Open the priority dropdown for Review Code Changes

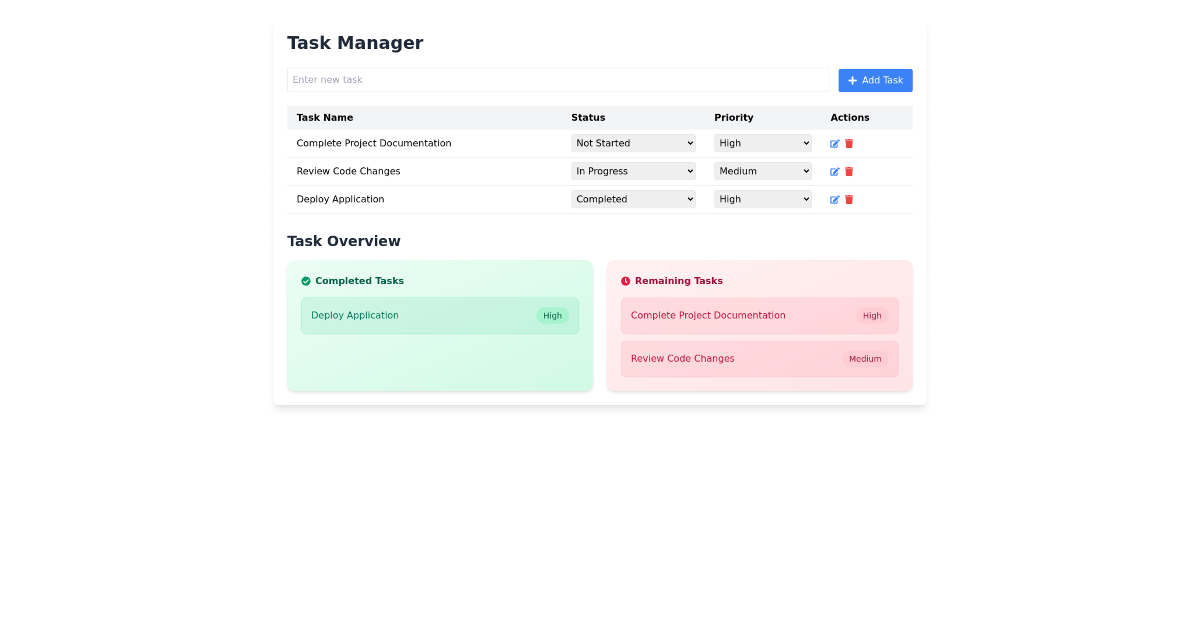pos(762,171)
